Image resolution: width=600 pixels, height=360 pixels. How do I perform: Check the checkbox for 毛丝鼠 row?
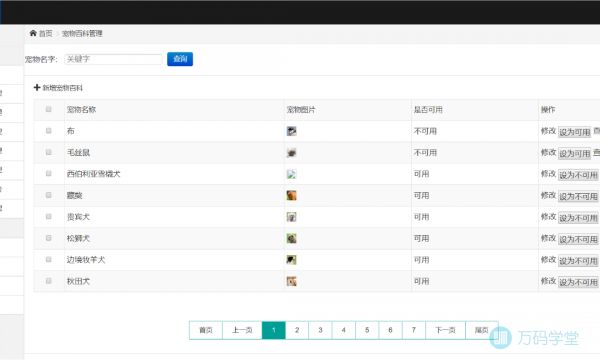point(49,152)
